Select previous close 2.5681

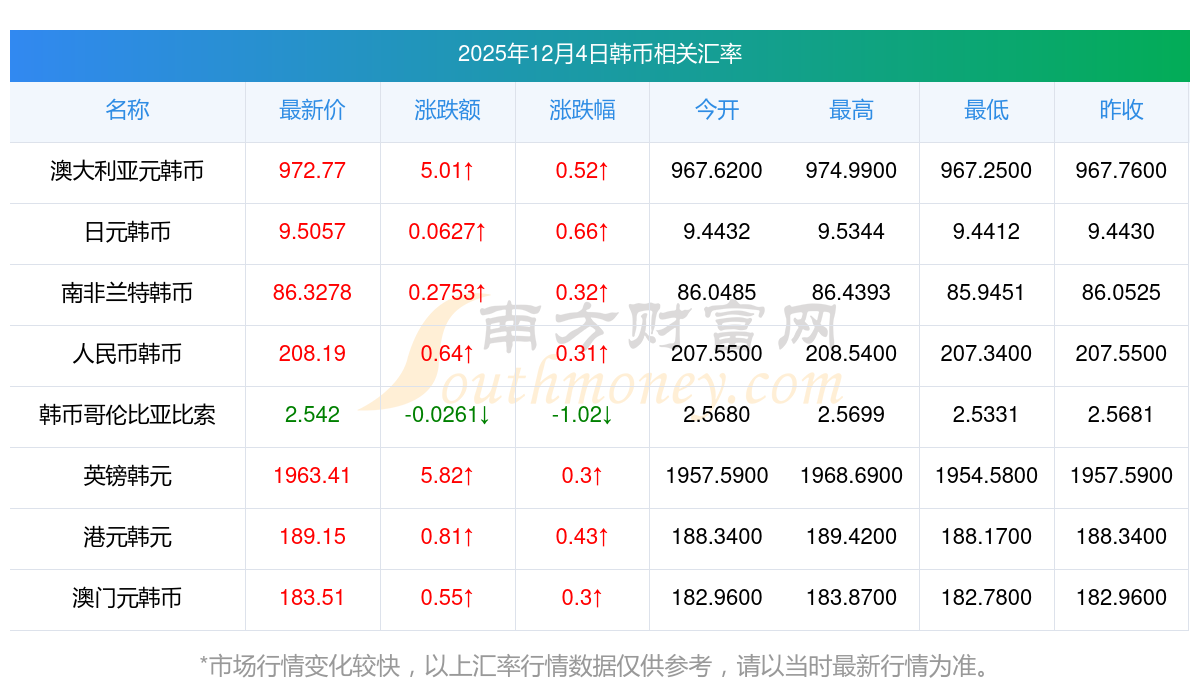(x=1121, y=415)
